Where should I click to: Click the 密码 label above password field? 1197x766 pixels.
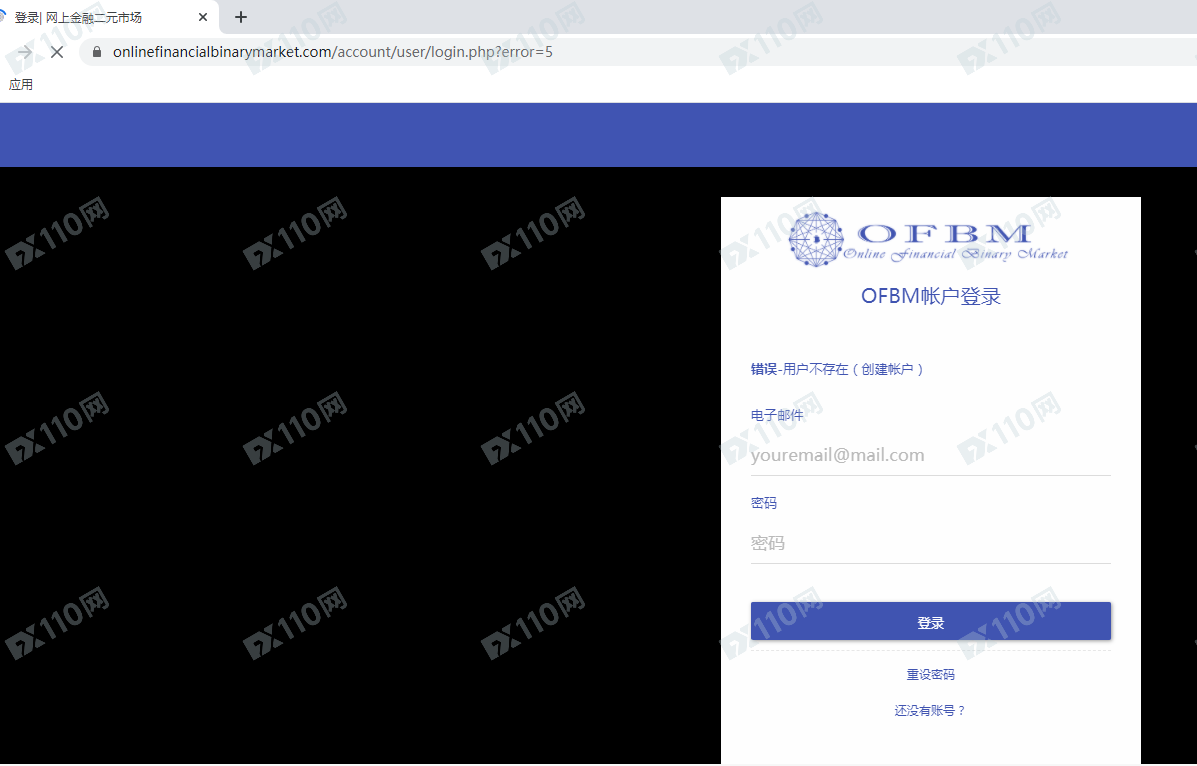[763, 503]
